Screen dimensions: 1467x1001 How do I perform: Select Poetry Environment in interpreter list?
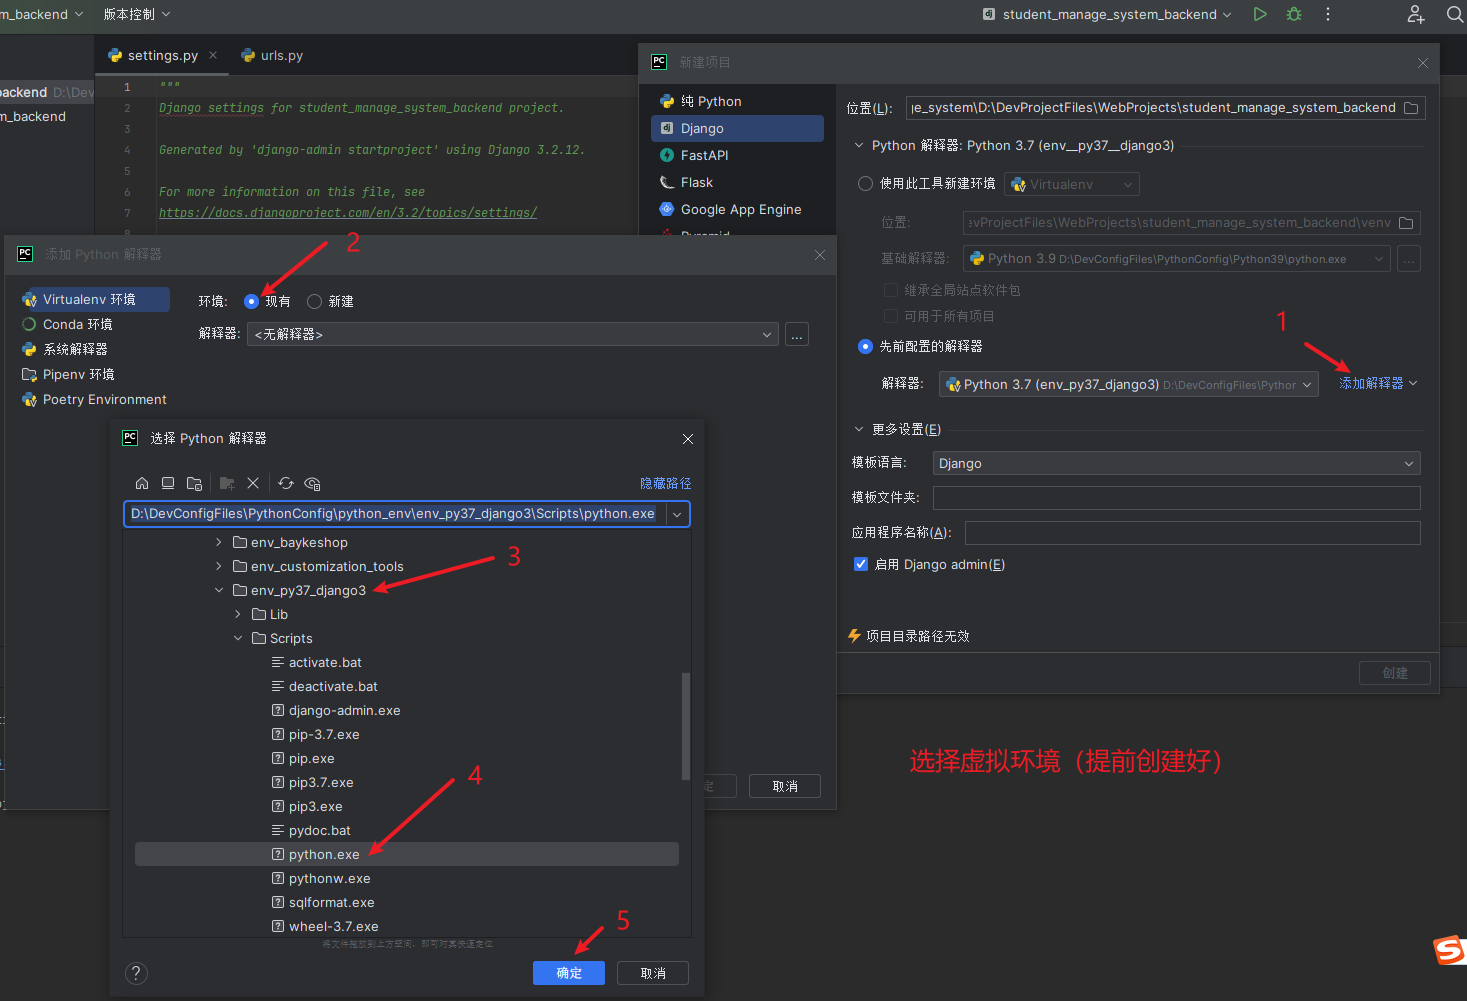(94, 399)
